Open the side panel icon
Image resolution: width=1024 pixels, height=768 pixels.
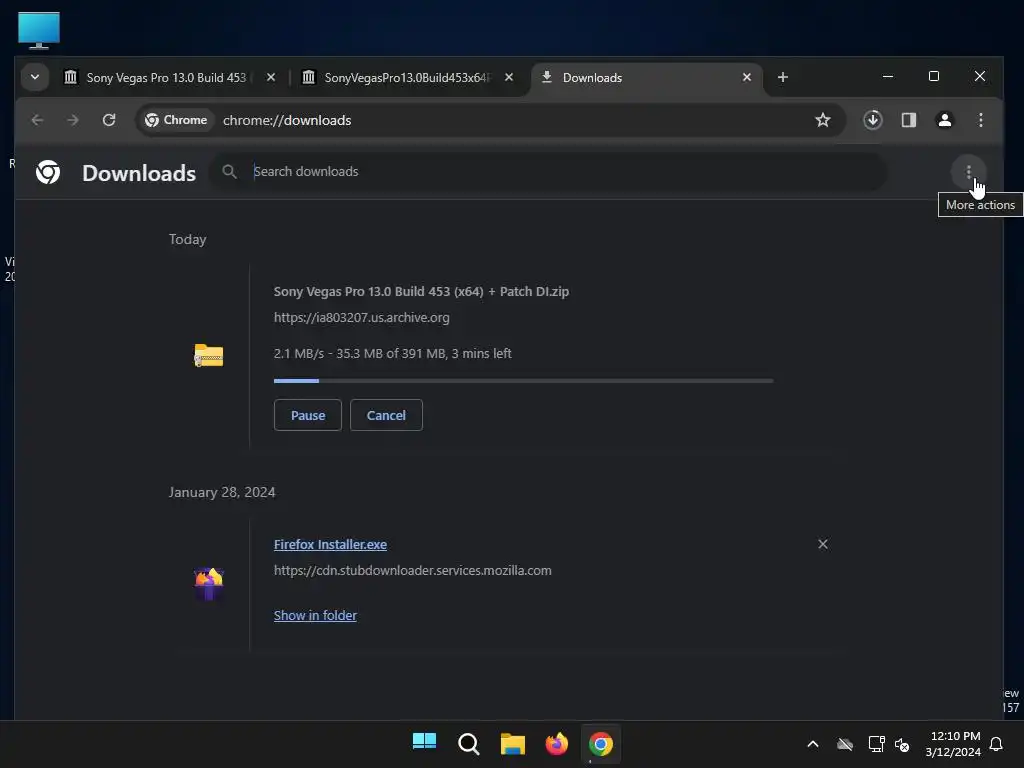(x=908, y=120)
